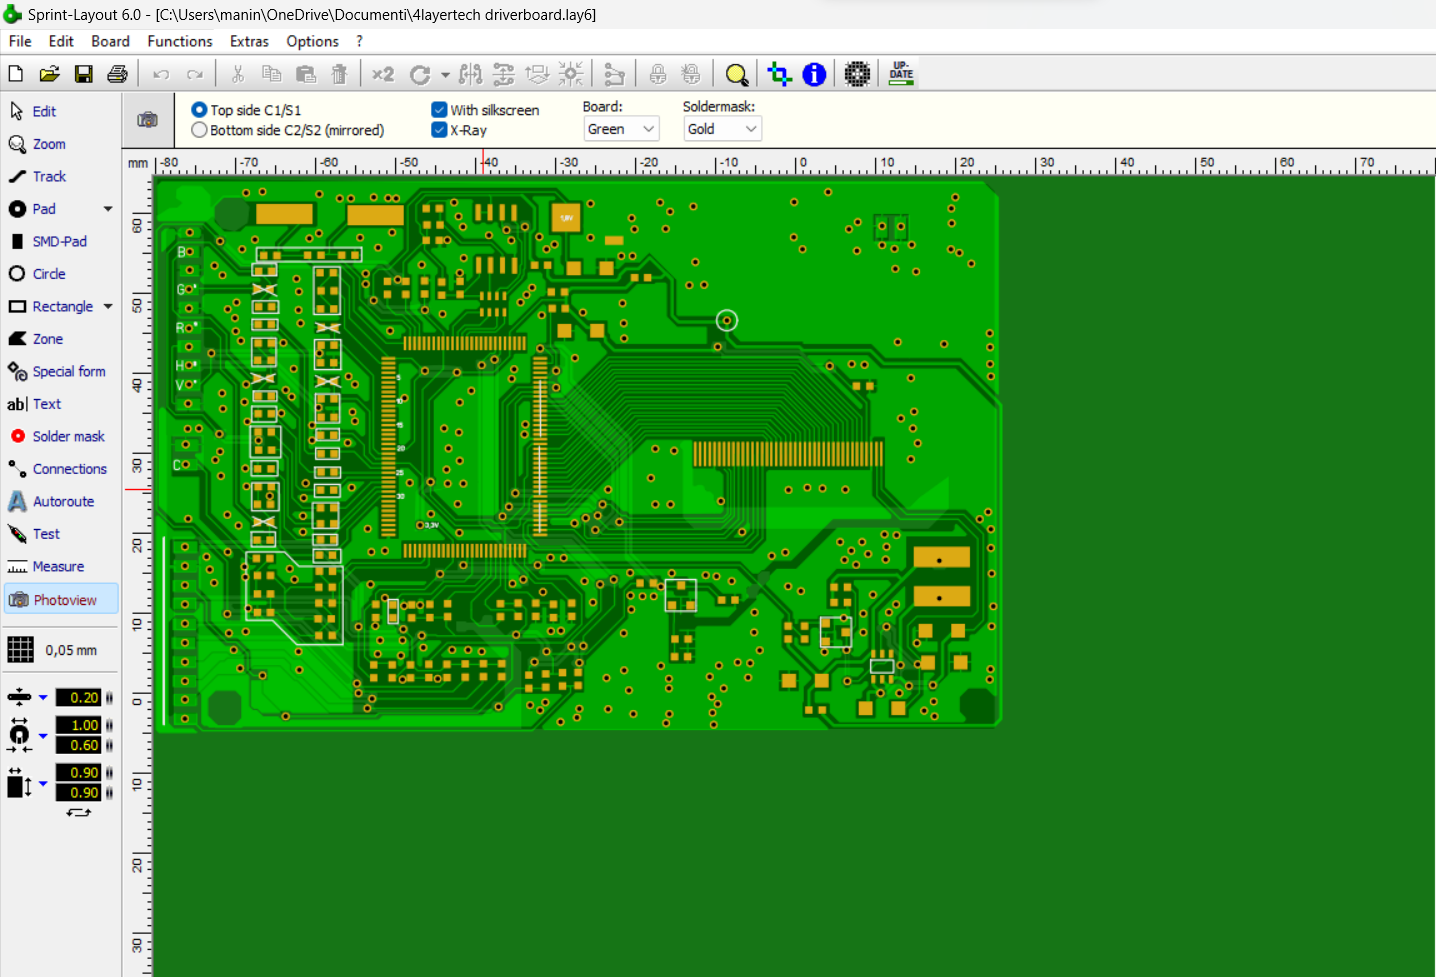This screenshot has height=977, width=1436.
Task: Select Bottom side C2/S2 (mirrored) radio button
Action: click(x=199, y=130)
